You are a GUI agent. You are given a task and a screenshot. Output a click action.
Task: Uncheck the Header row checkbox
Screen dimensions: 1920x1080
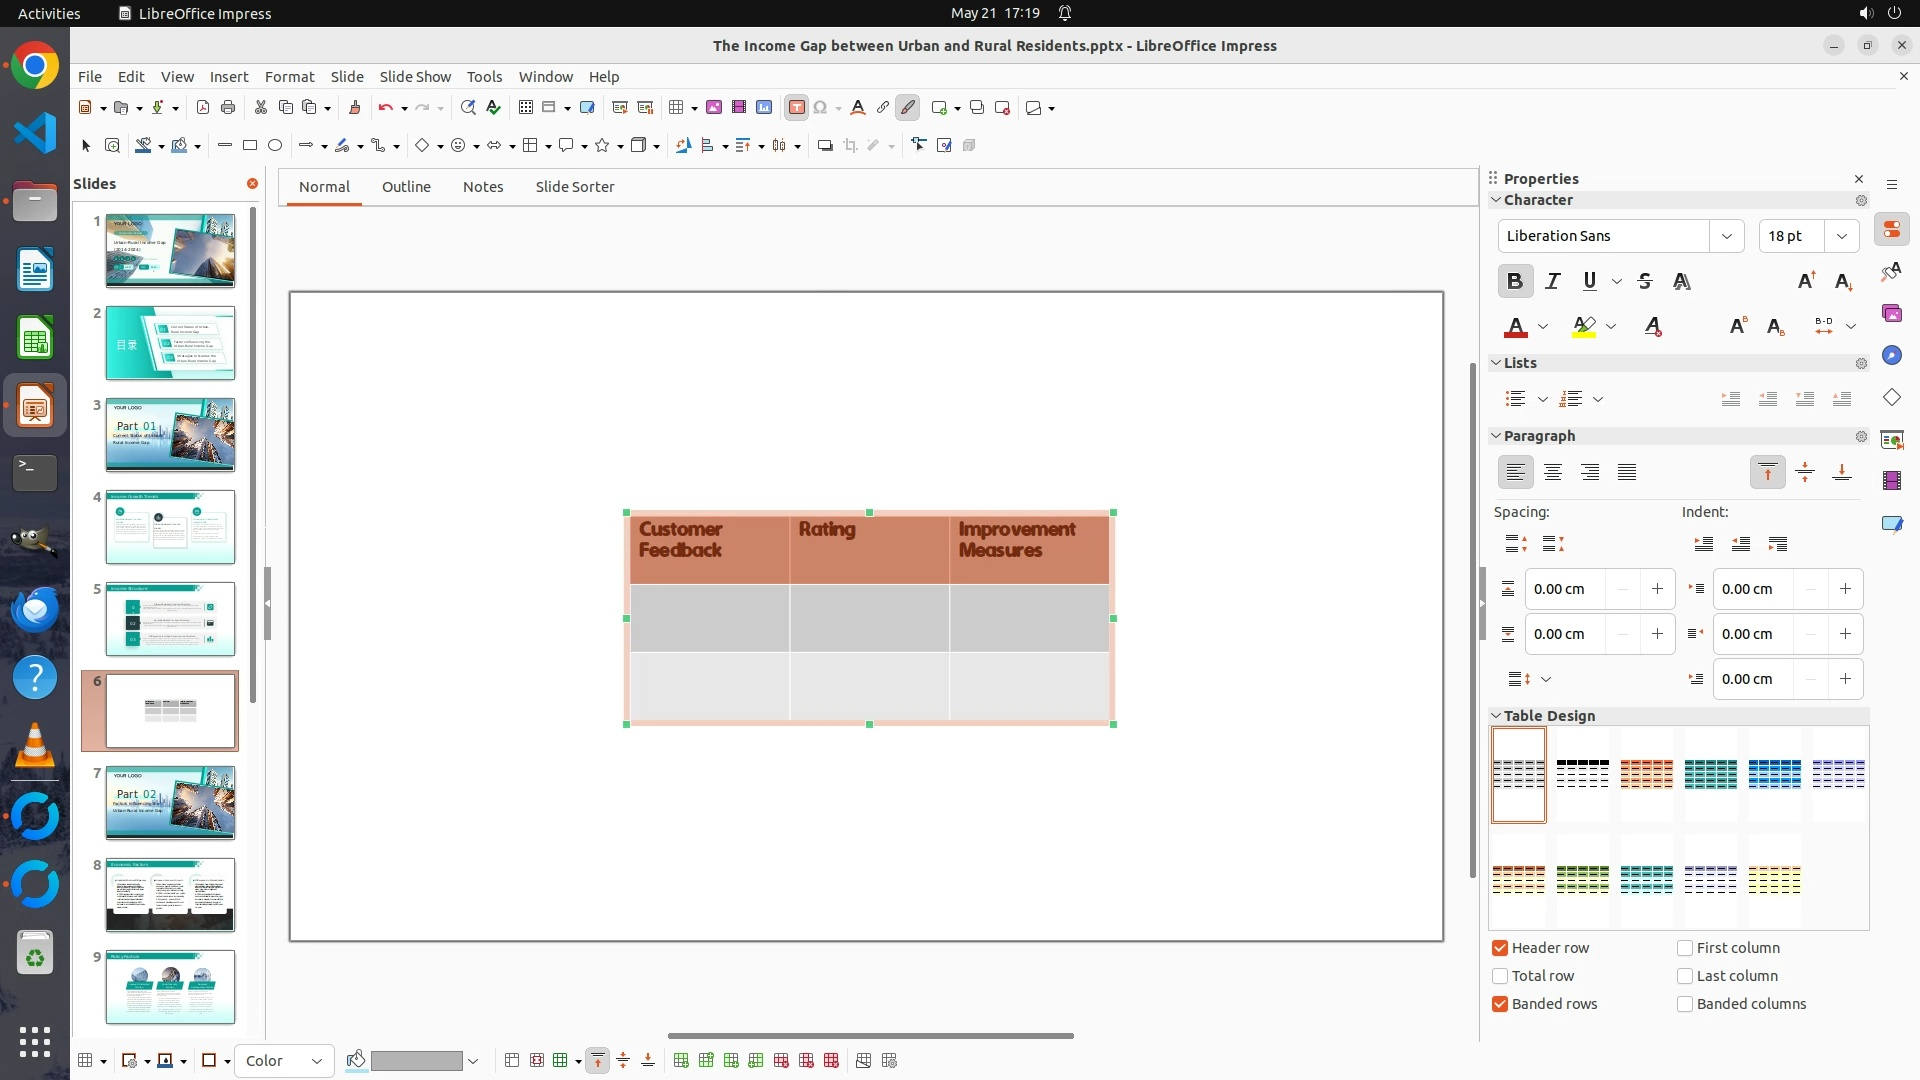[1500, 948]
